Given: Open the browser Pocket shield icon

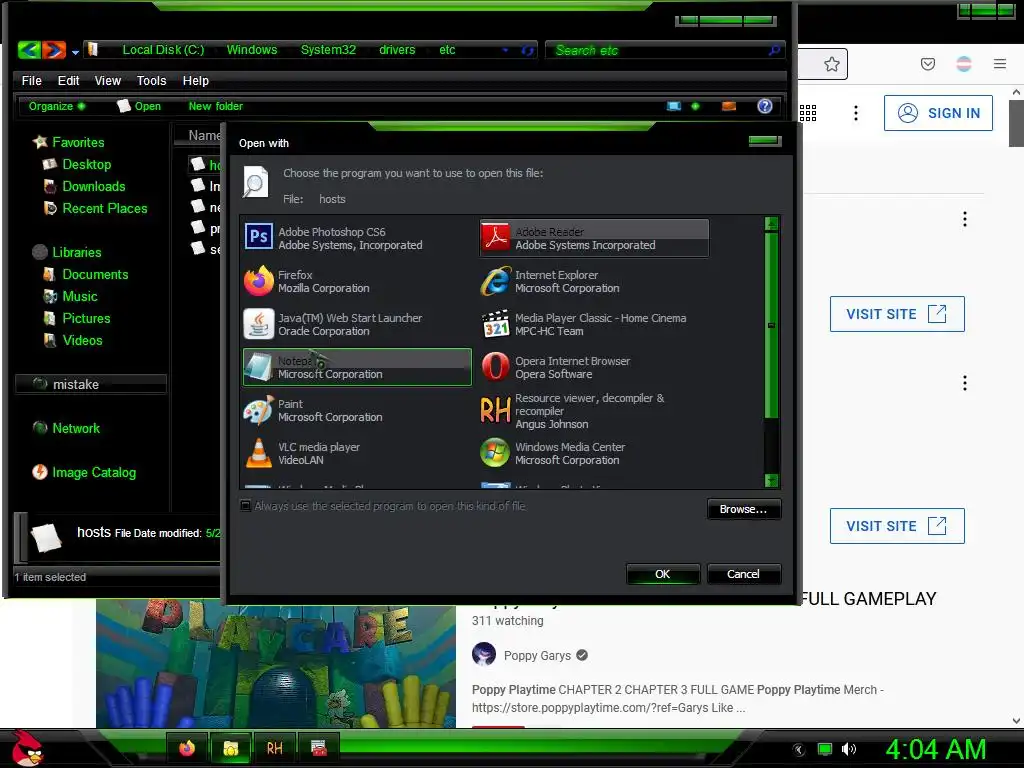Looking at the screenshot, I should pos(928,64).
